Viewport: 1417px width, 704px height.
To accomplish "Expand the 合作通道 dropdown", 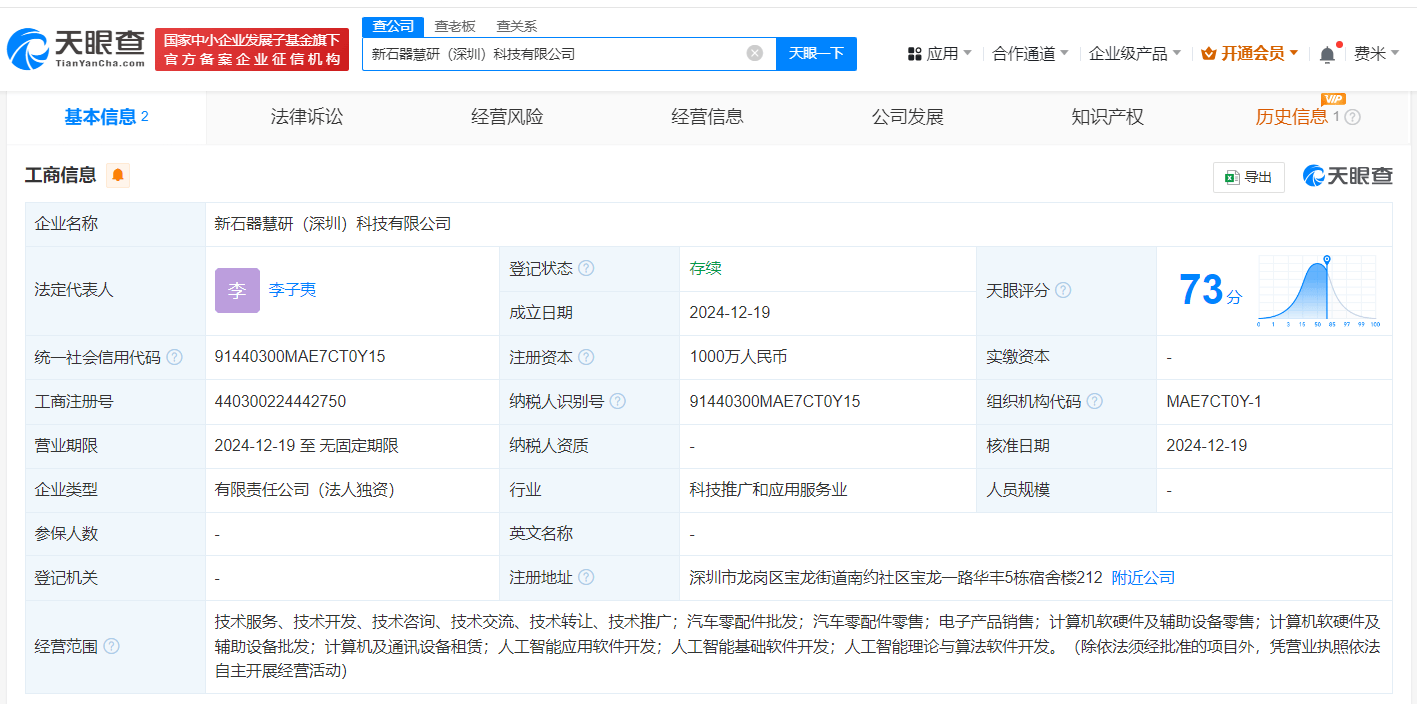I will pyautogui.click(x=1030, y=54).
